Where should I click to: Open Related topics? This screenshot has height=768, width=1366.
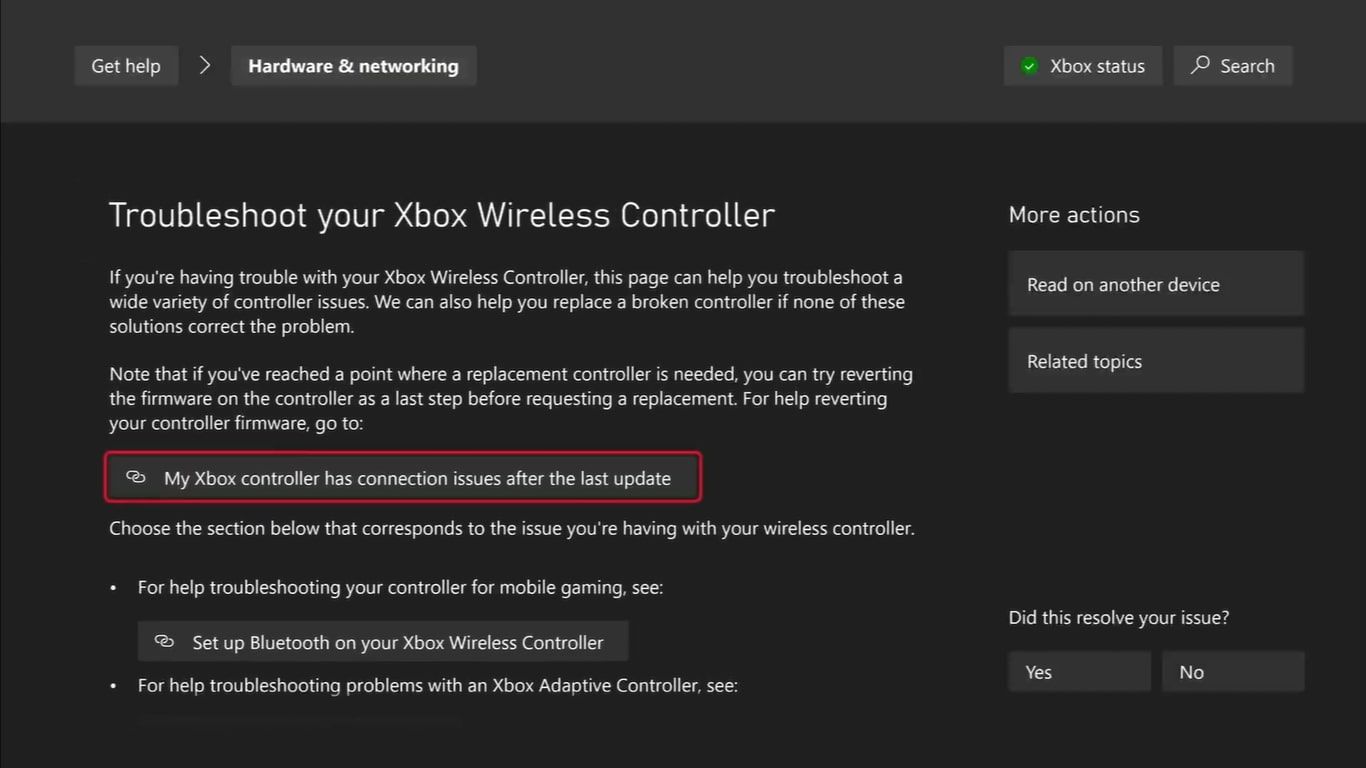(x=1155, y=362)
